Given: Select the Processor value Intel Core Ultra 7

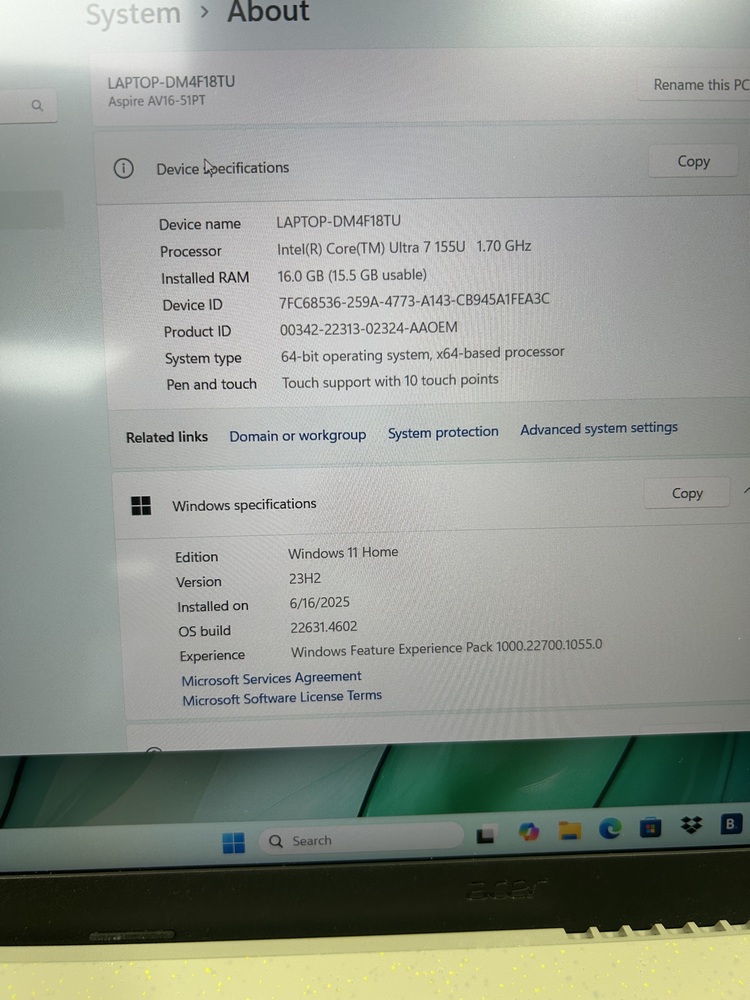Looking at the screenshot, I should [x=404, y=247].
